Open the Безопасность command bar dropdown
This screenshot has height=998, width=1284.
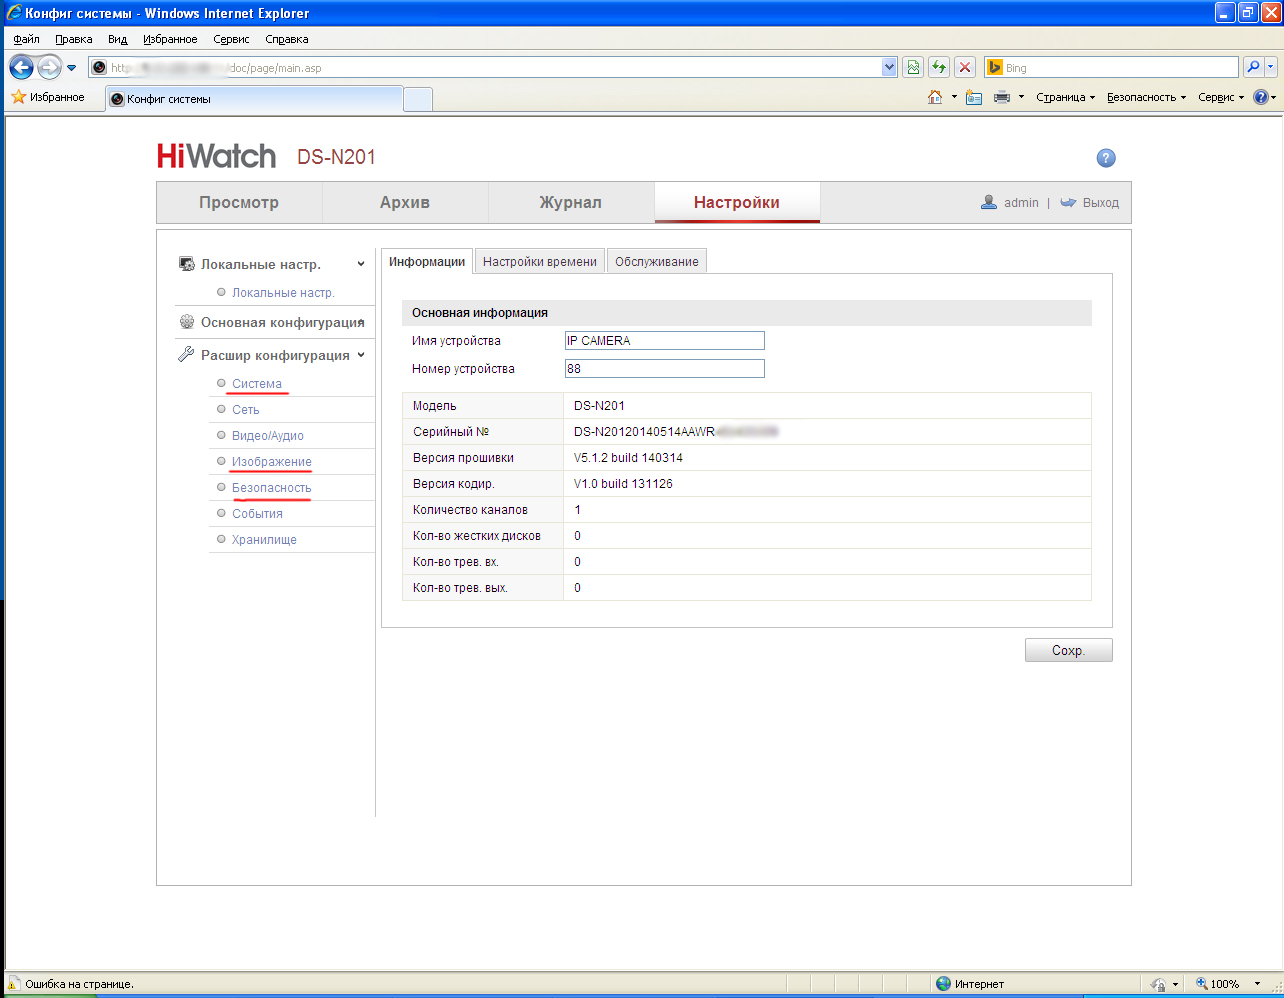point(1146,97)
